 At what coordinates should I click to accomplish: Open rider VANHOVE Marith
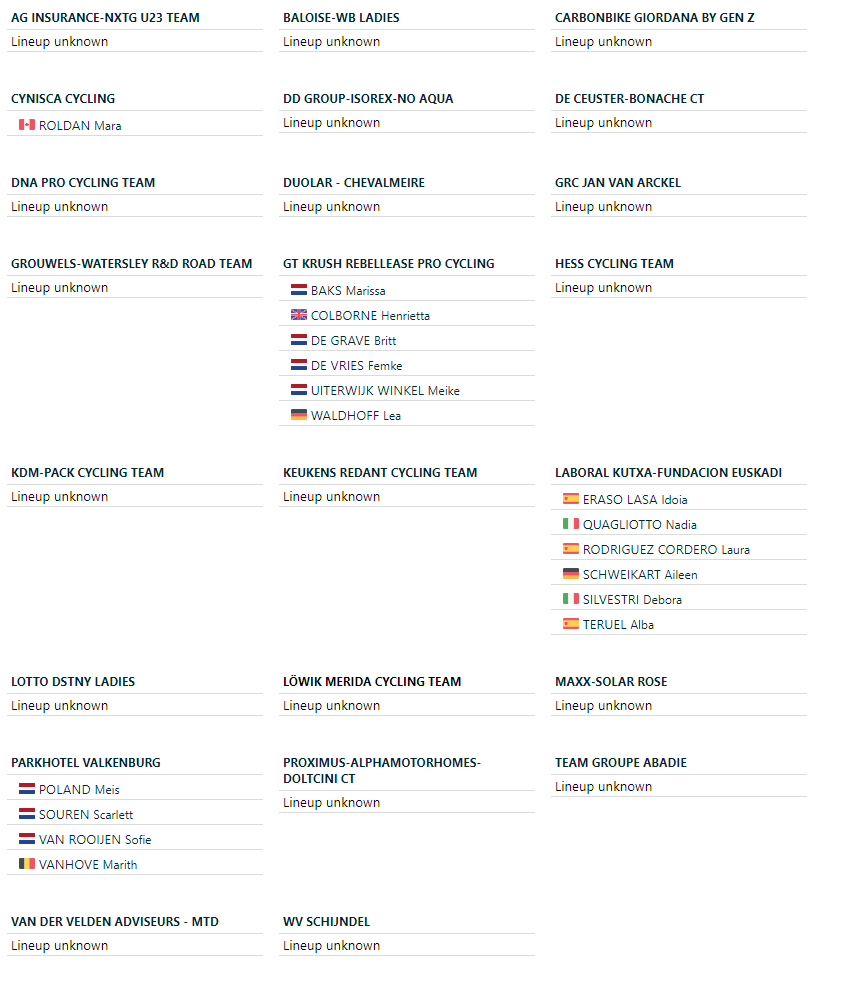point(88,864)
